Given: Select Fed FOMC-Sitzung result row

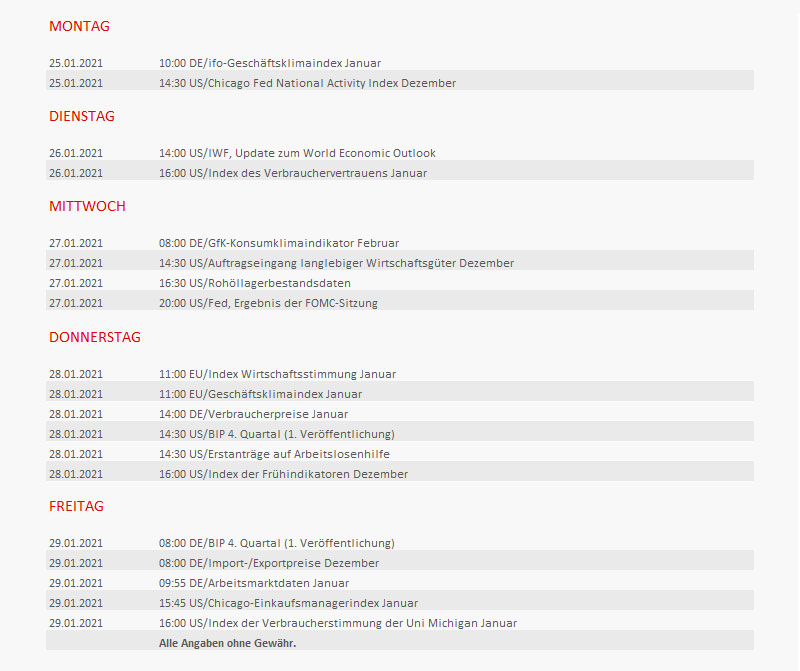Looking at the screenshot, I should click(268, 303).
